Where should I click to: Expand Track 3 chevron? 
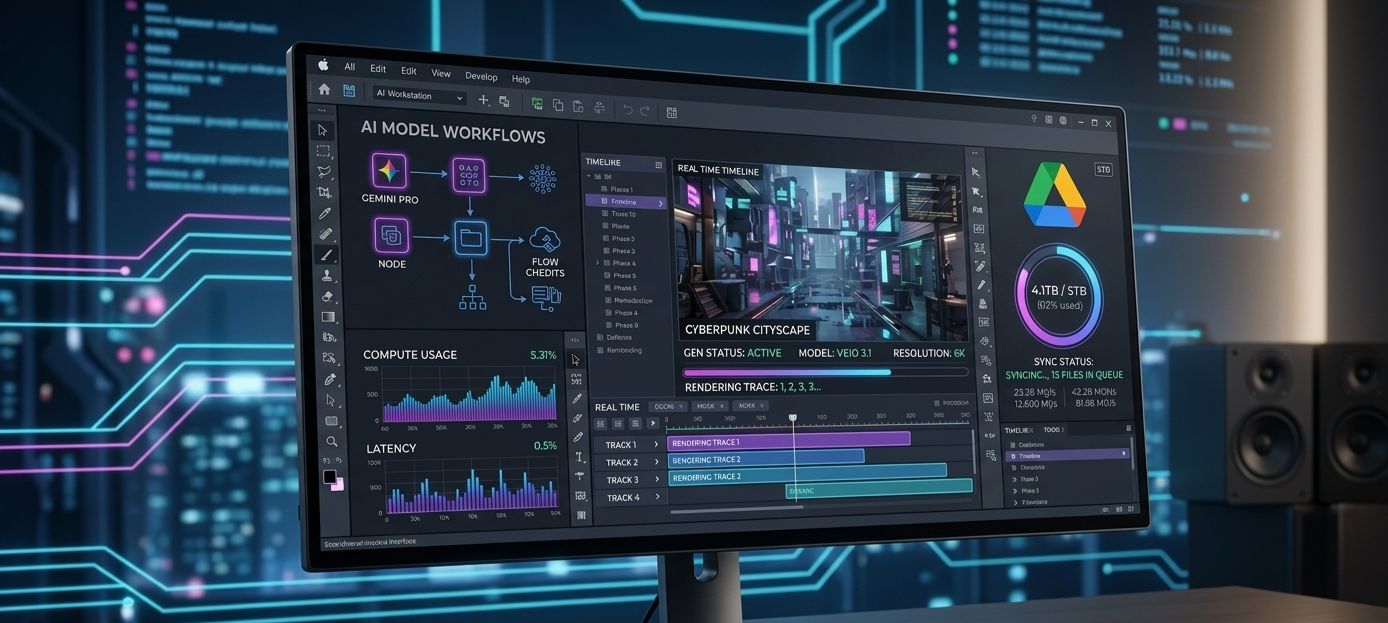(657, 480)
